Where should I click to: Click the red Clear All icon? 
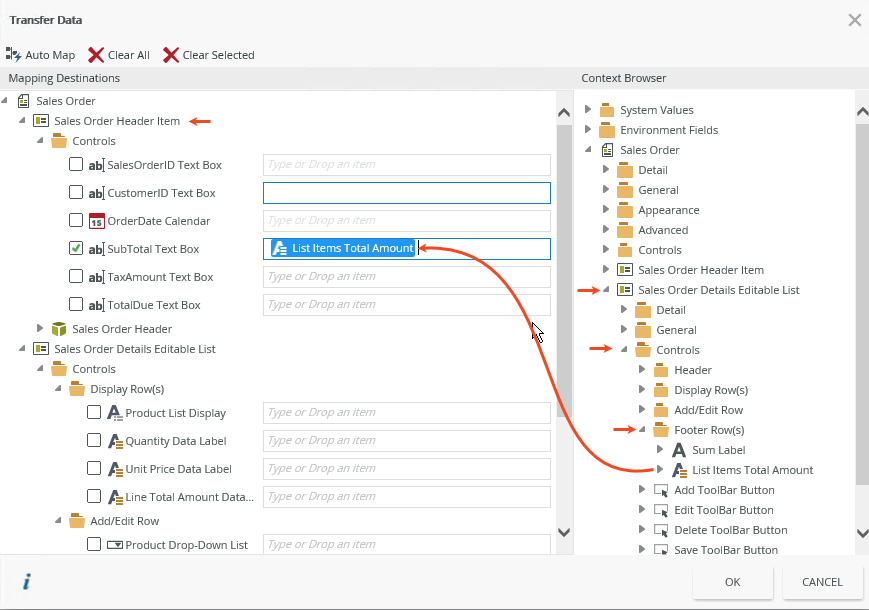pyautogui.click(x=96, y=55)
